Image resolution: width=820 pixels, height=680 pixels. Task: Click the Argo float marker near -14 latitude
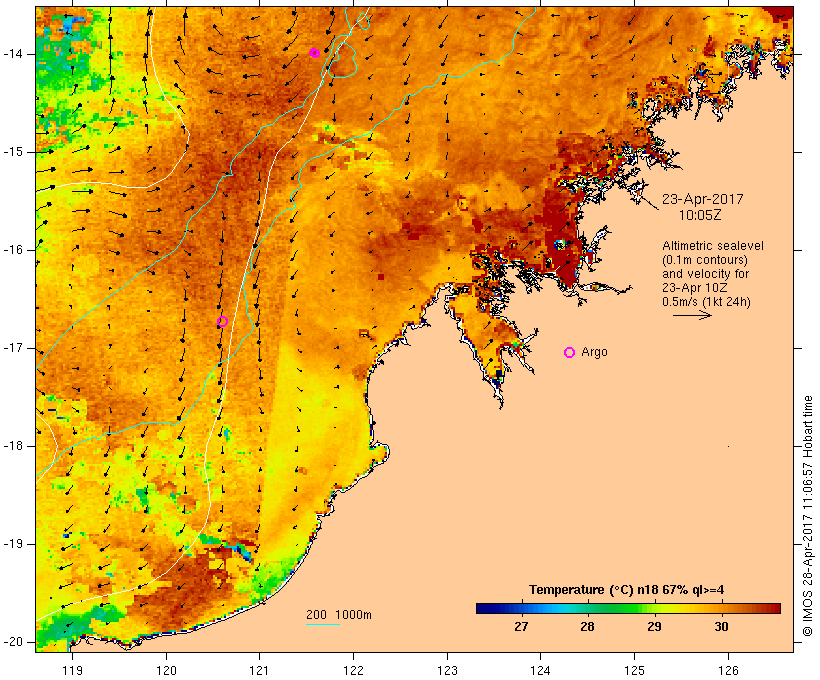click(x=314, y=53)
